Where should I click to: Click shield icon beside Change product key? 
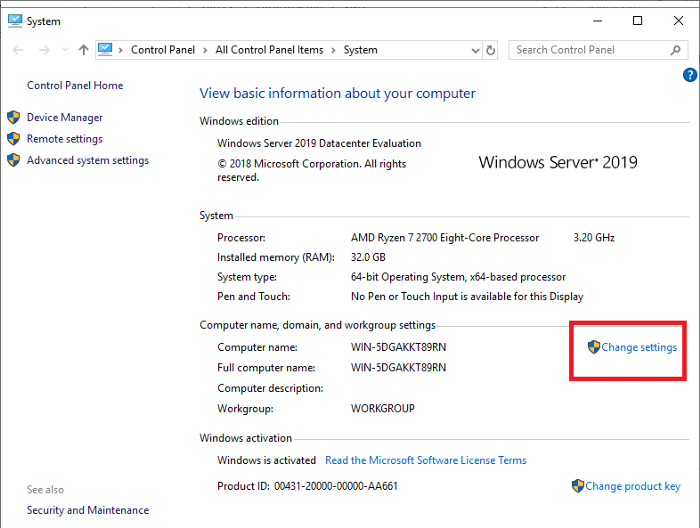[x=578, y=486]
